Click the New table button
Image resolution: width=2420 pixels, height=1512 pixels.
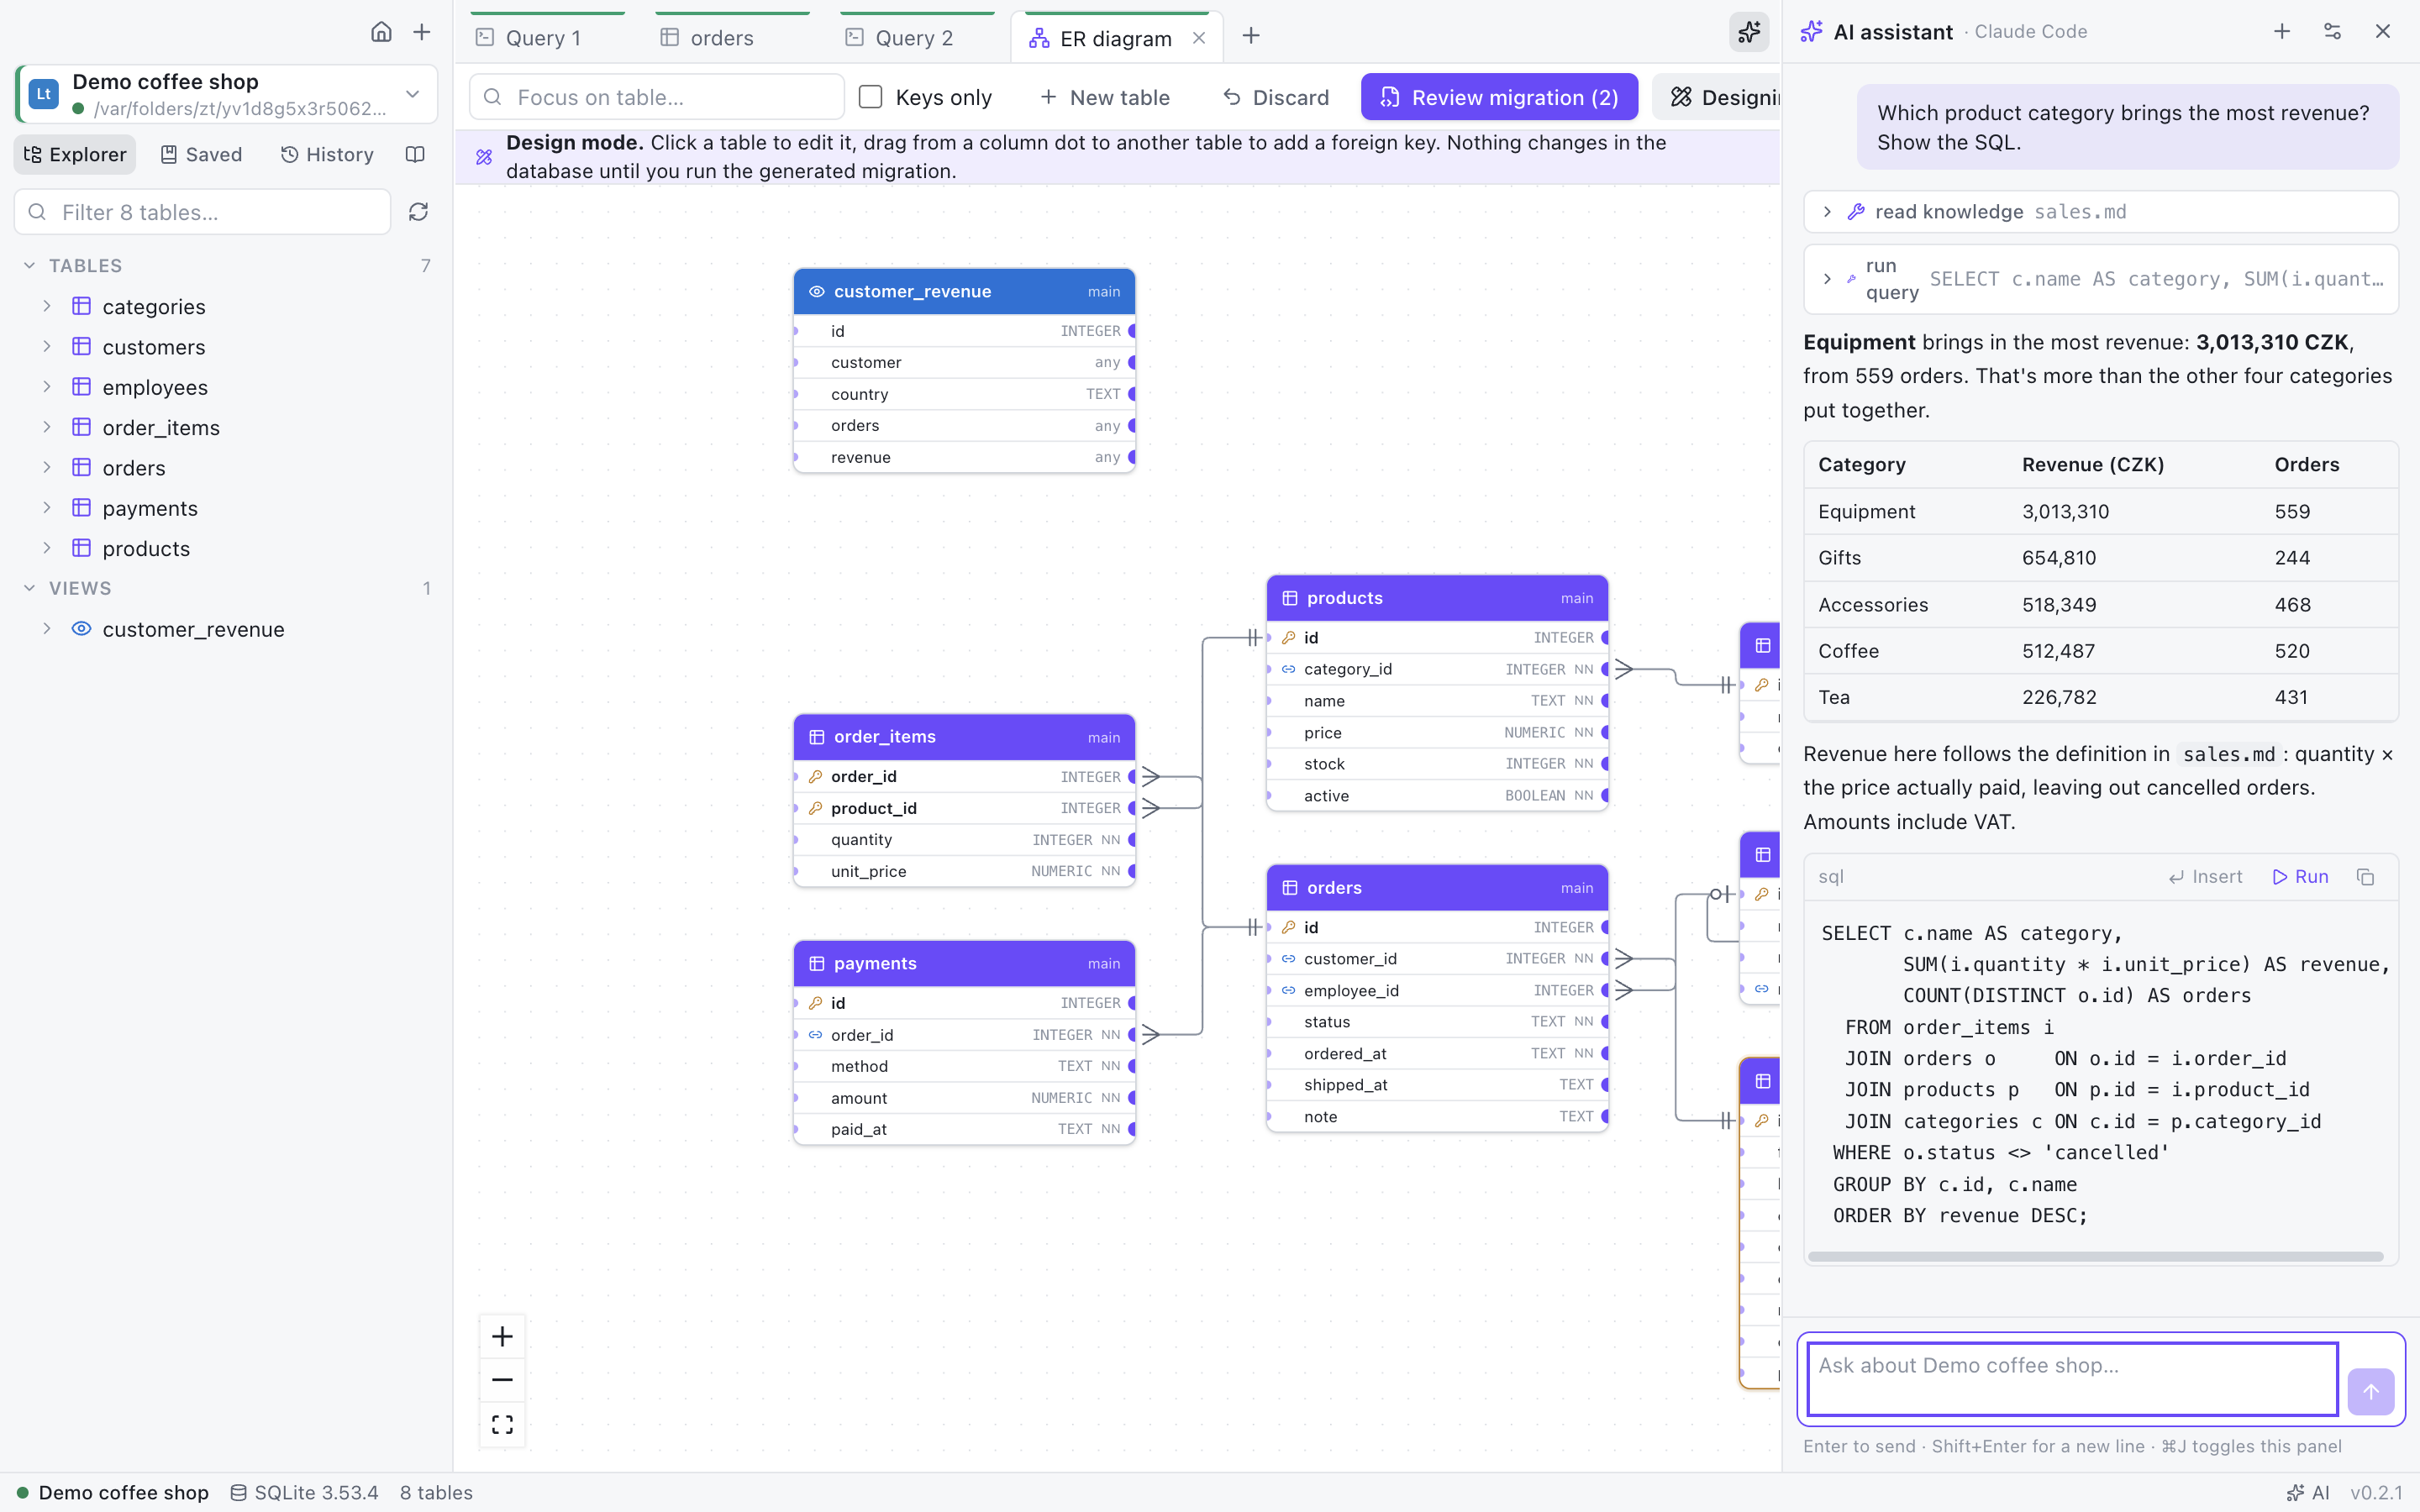1105,97
